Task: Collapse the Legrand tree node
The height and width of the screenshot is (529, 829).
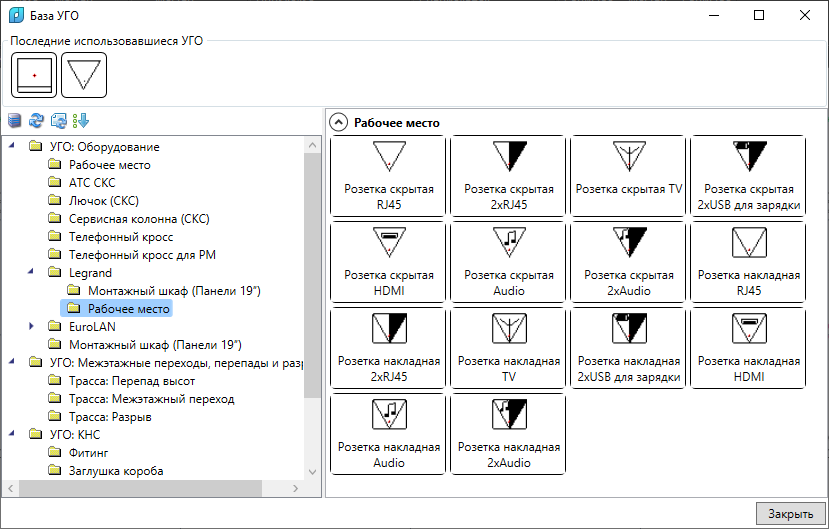Action: 32,273
